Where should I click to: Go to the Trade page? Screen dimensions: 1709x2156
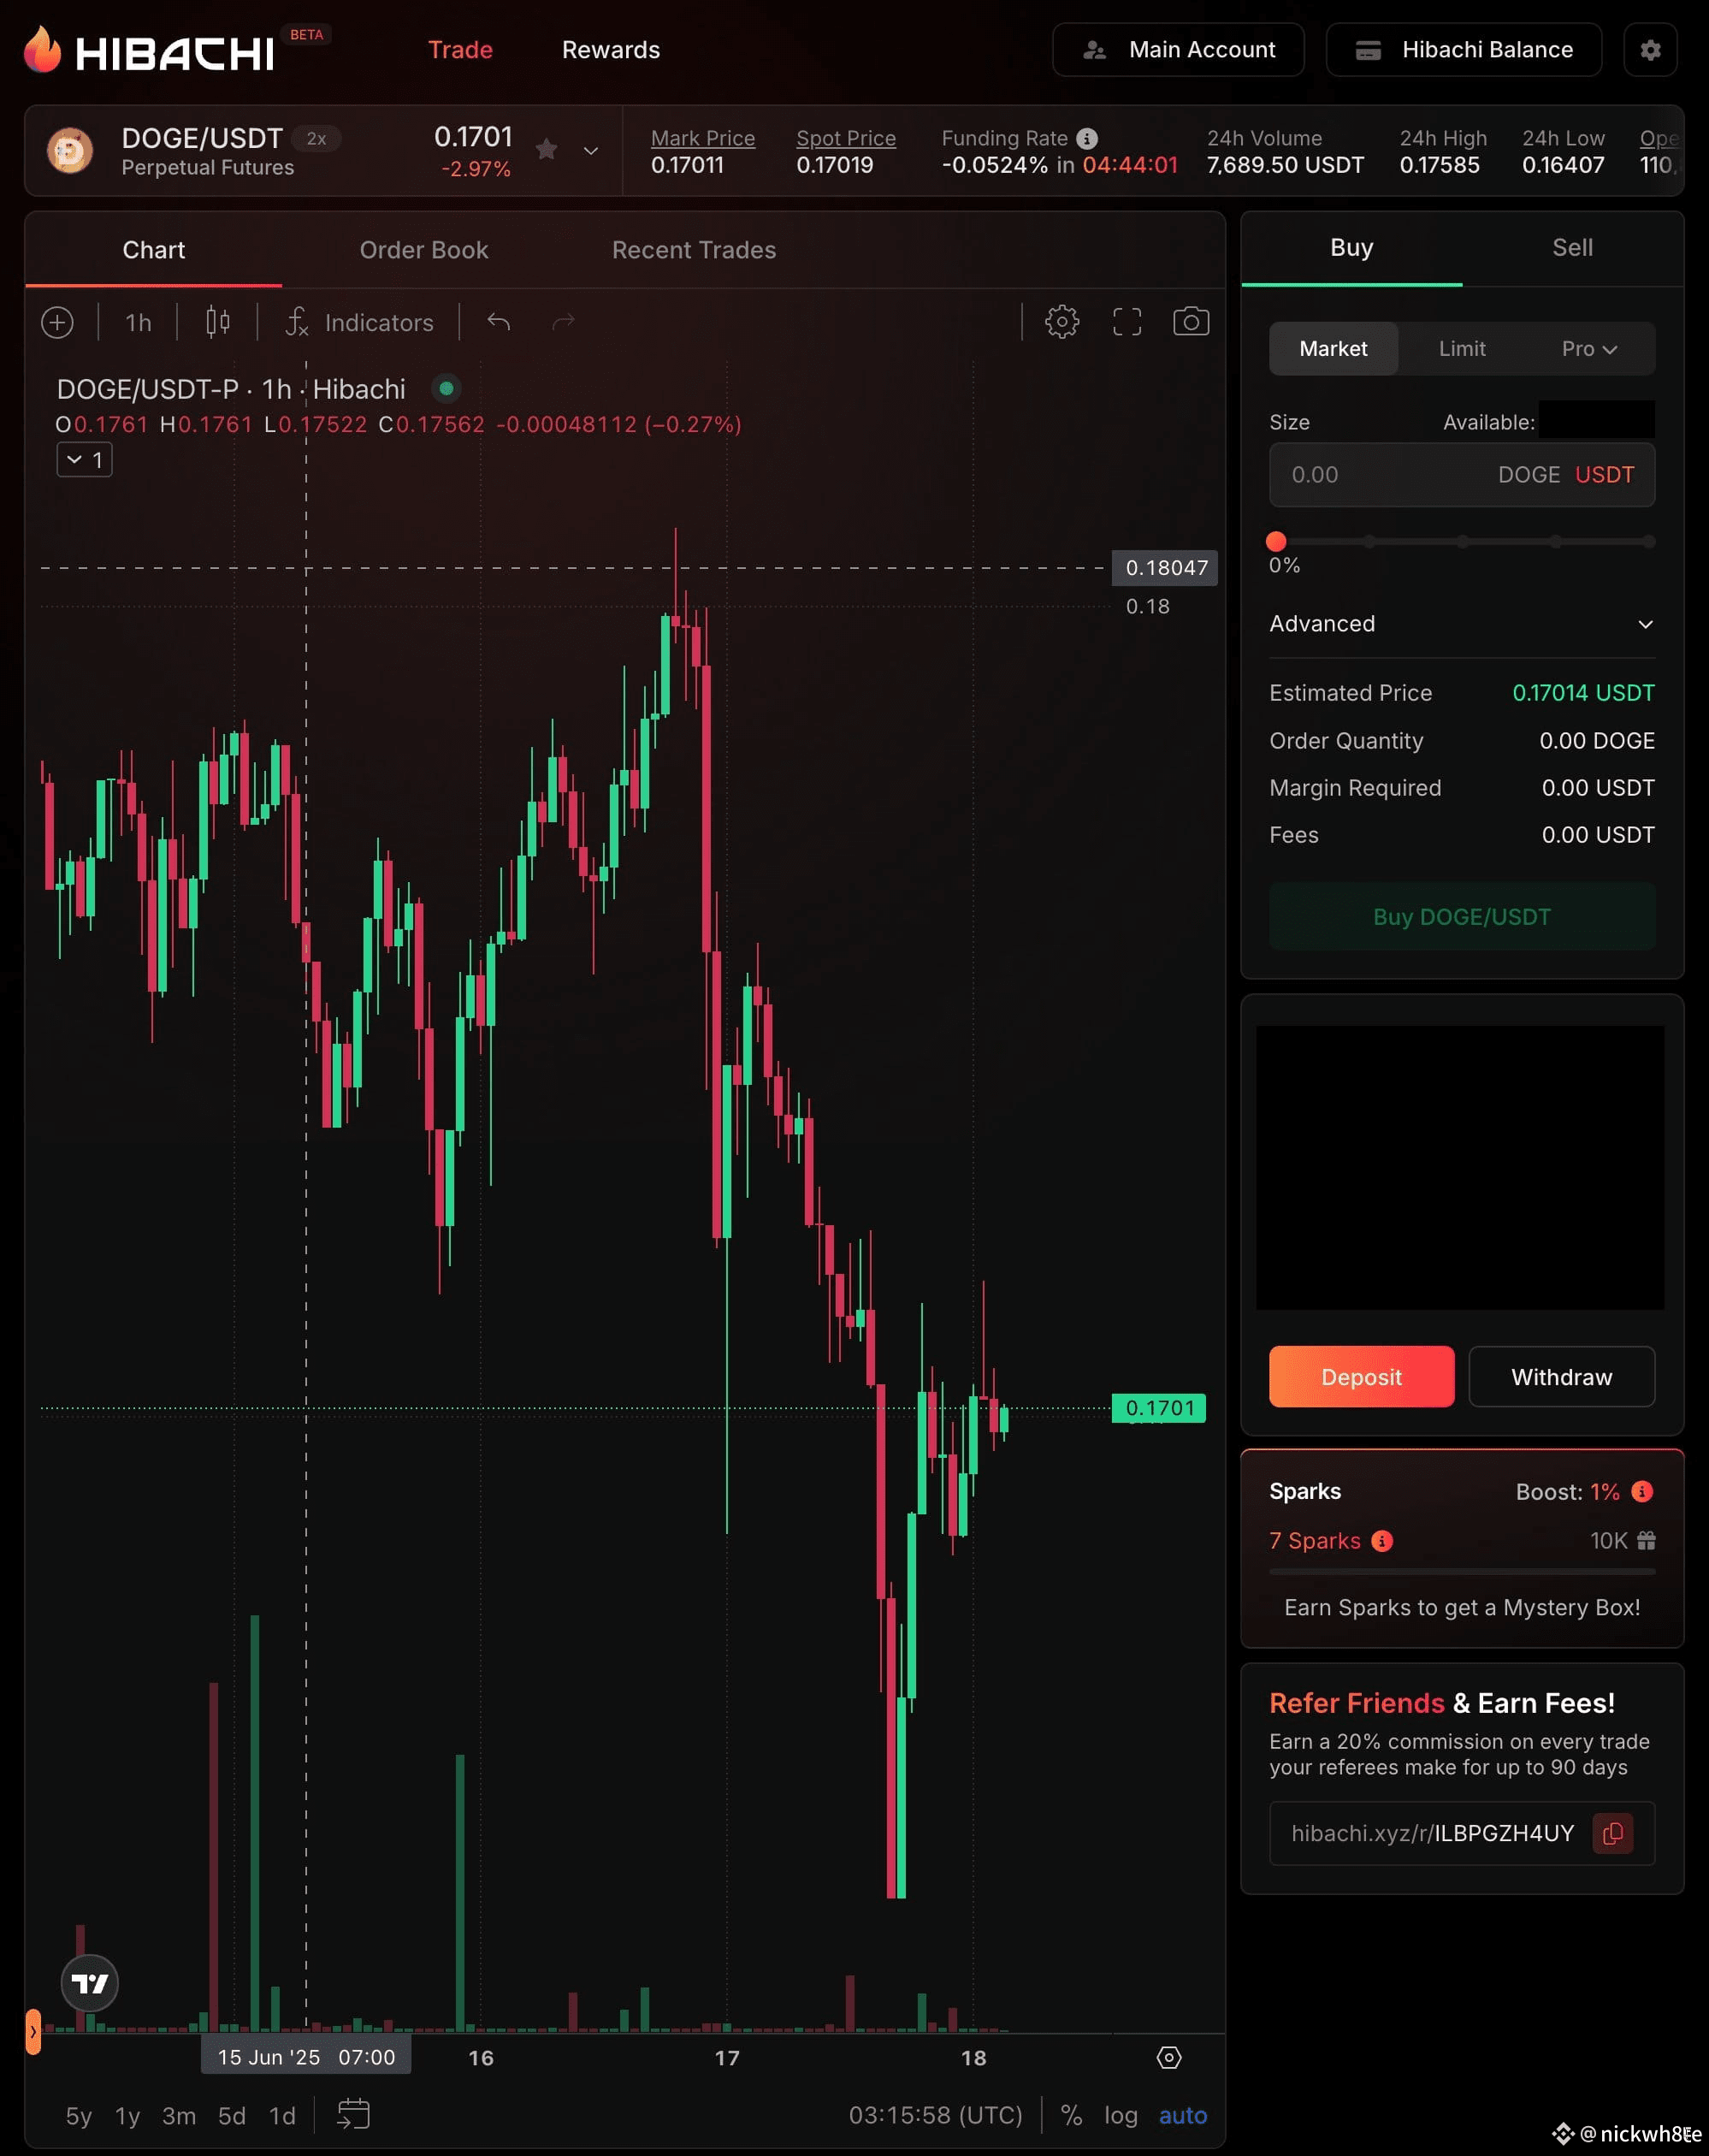[460, 49]
